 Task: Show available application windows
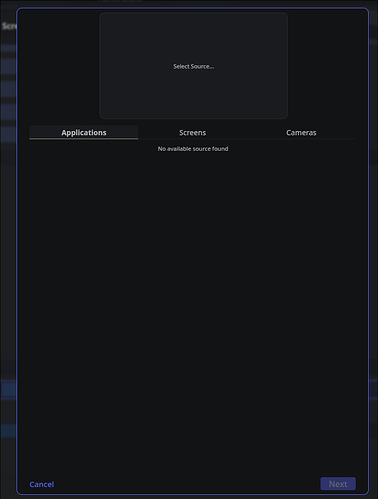[x=84, y=132]
